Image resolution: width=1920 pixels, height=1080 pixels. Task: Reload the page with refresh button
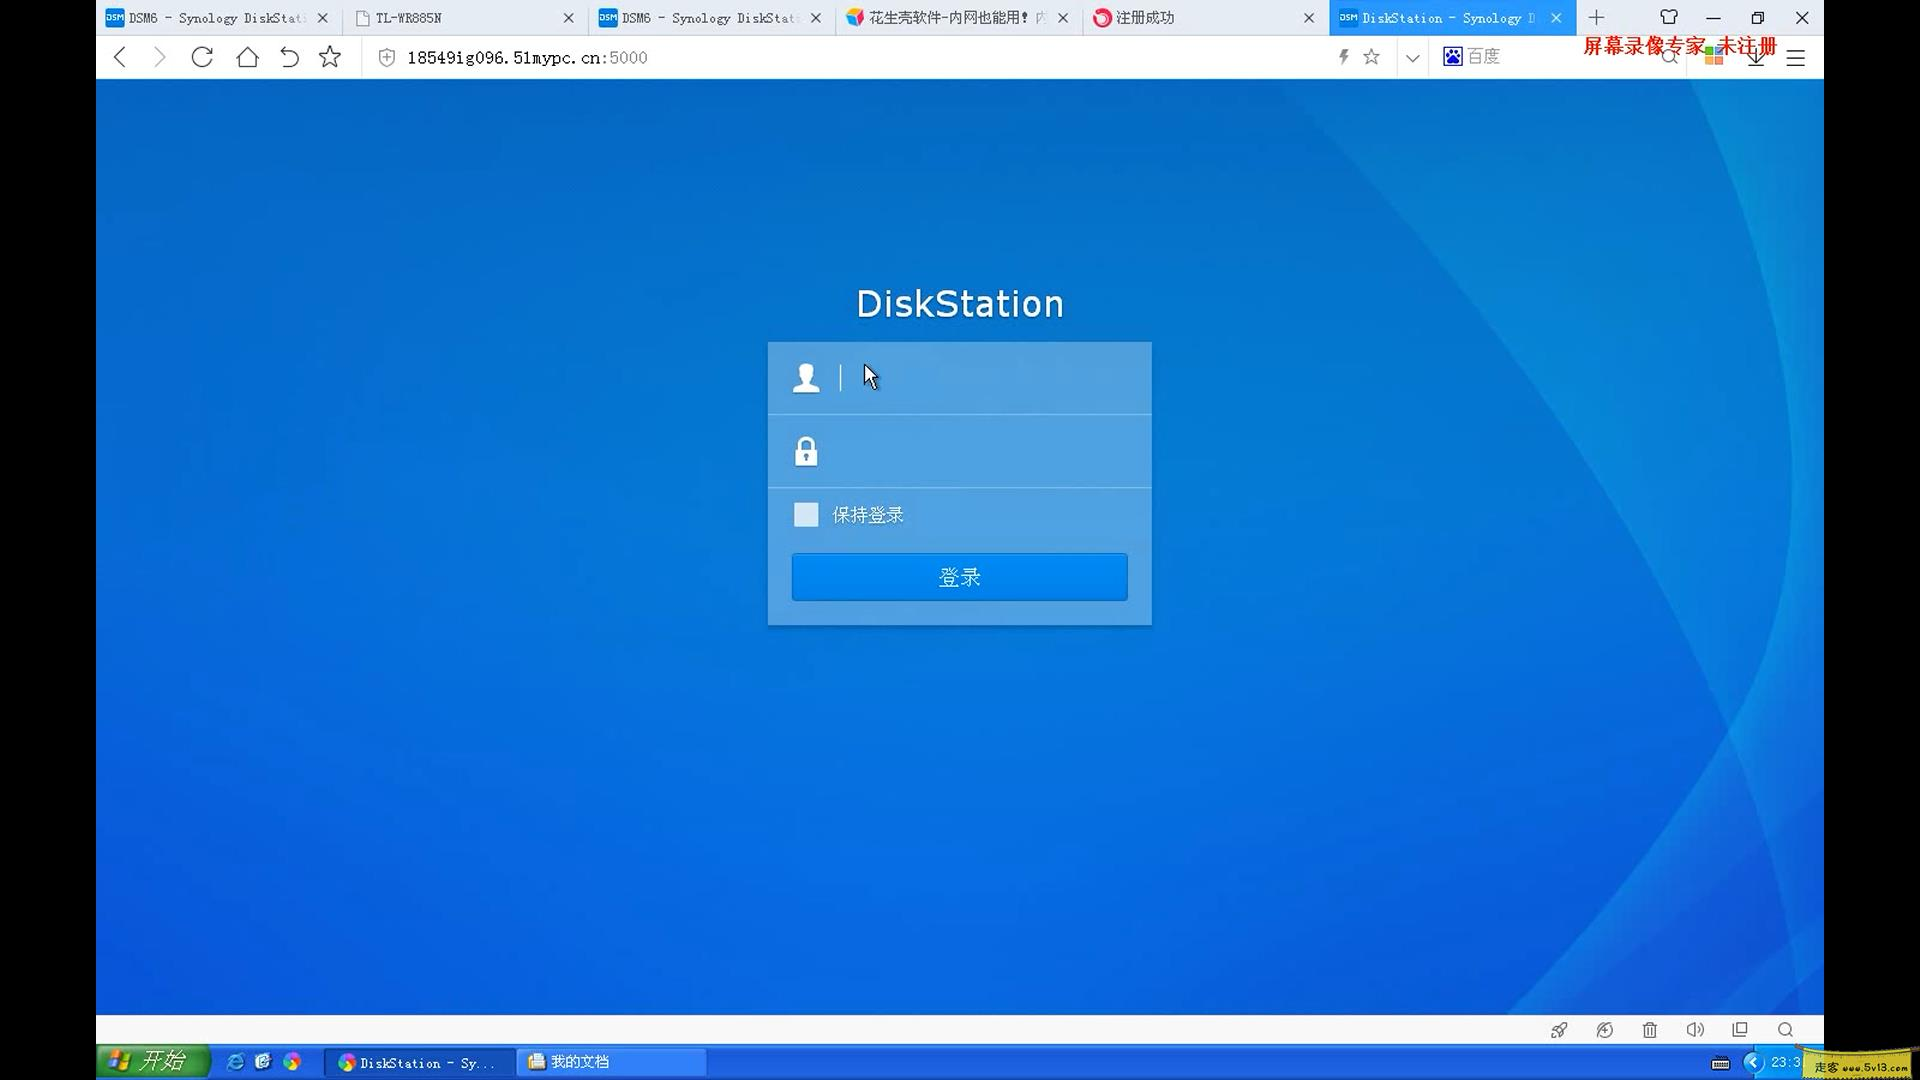pos(201,57)
